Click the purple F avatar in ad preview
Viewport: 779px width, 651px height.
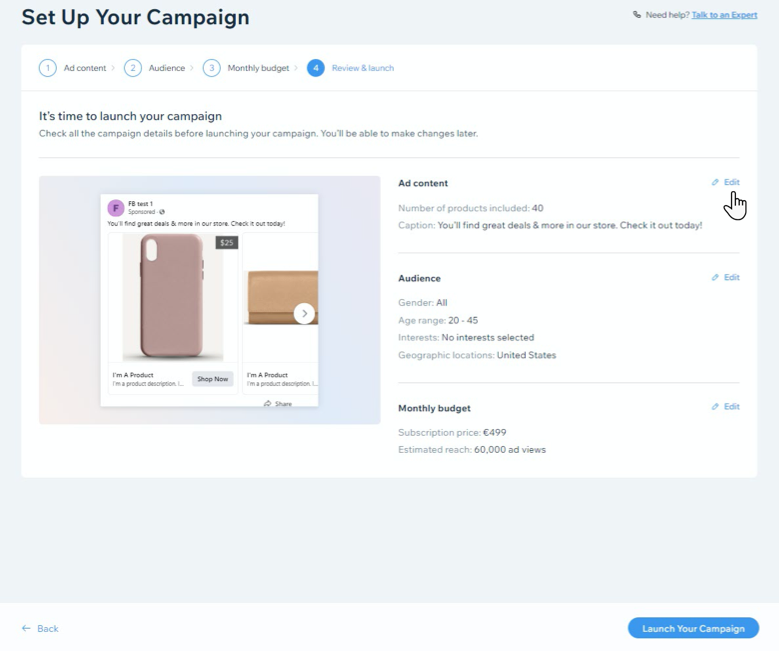coord(116,208)
